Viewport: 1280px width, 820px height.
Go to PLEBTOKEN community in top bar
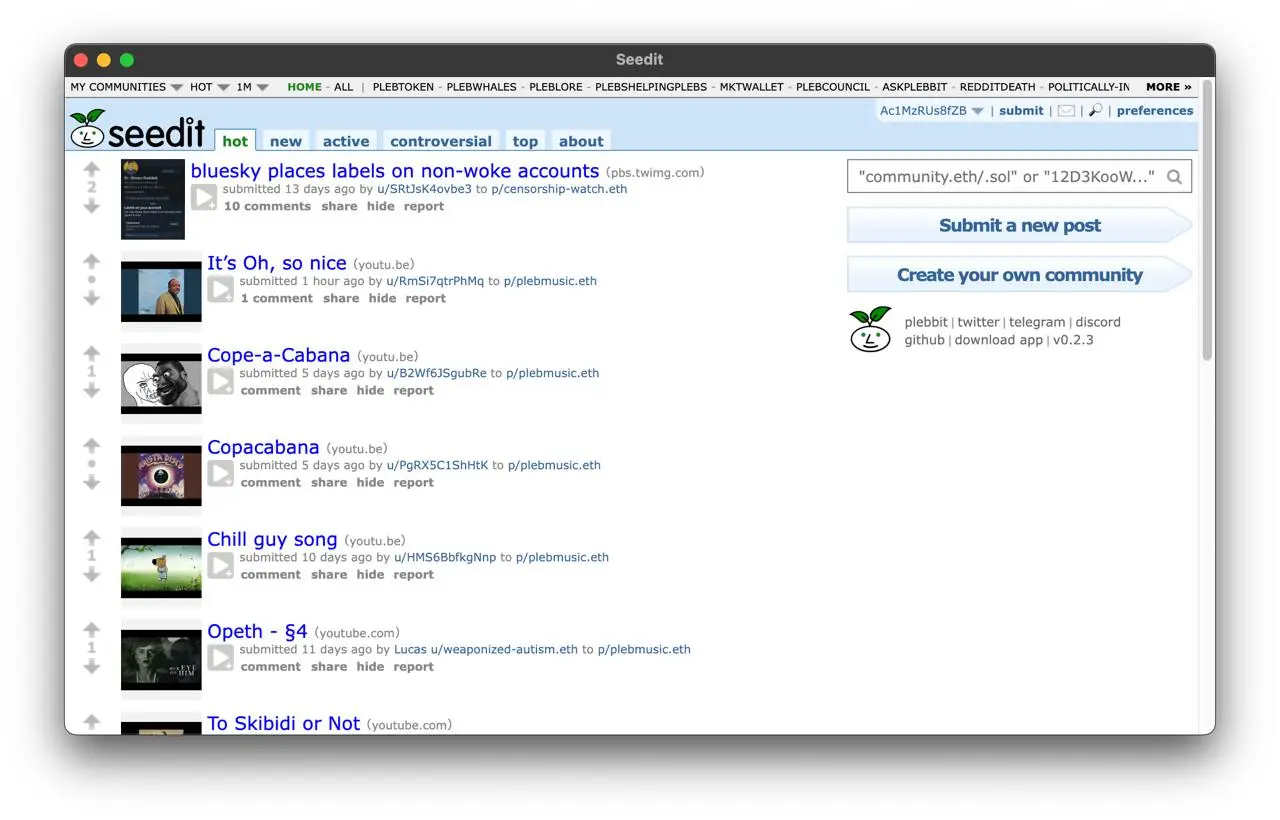coord(403,87)
